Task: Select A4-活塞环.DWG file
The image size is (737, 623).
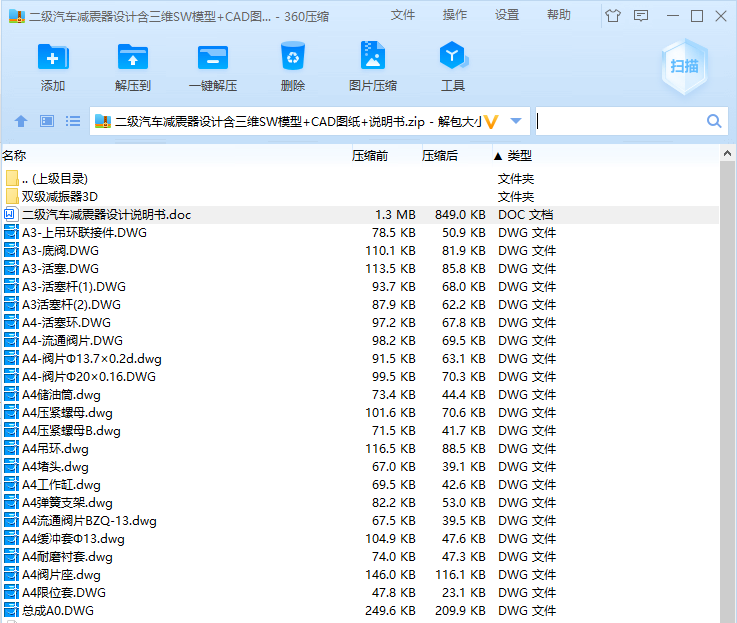Action: (361, 323)
